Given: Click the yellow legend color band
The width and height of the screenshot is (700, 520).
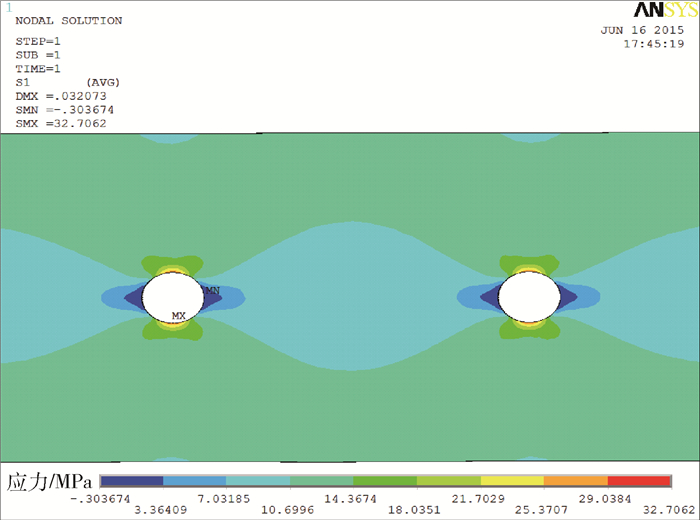Looking at the screenshot, I should pos(511,481).
